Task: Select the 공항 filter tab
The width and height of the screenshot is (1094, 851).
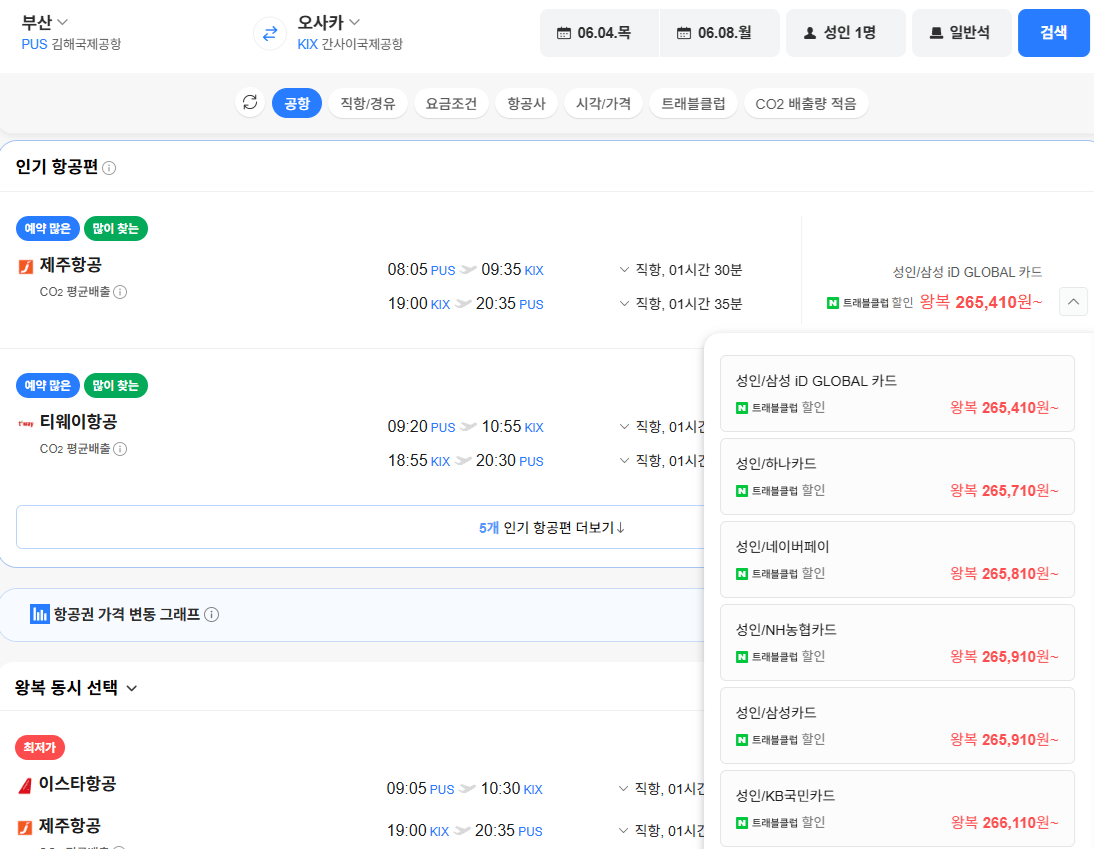Action: click(x=296, y=103)
